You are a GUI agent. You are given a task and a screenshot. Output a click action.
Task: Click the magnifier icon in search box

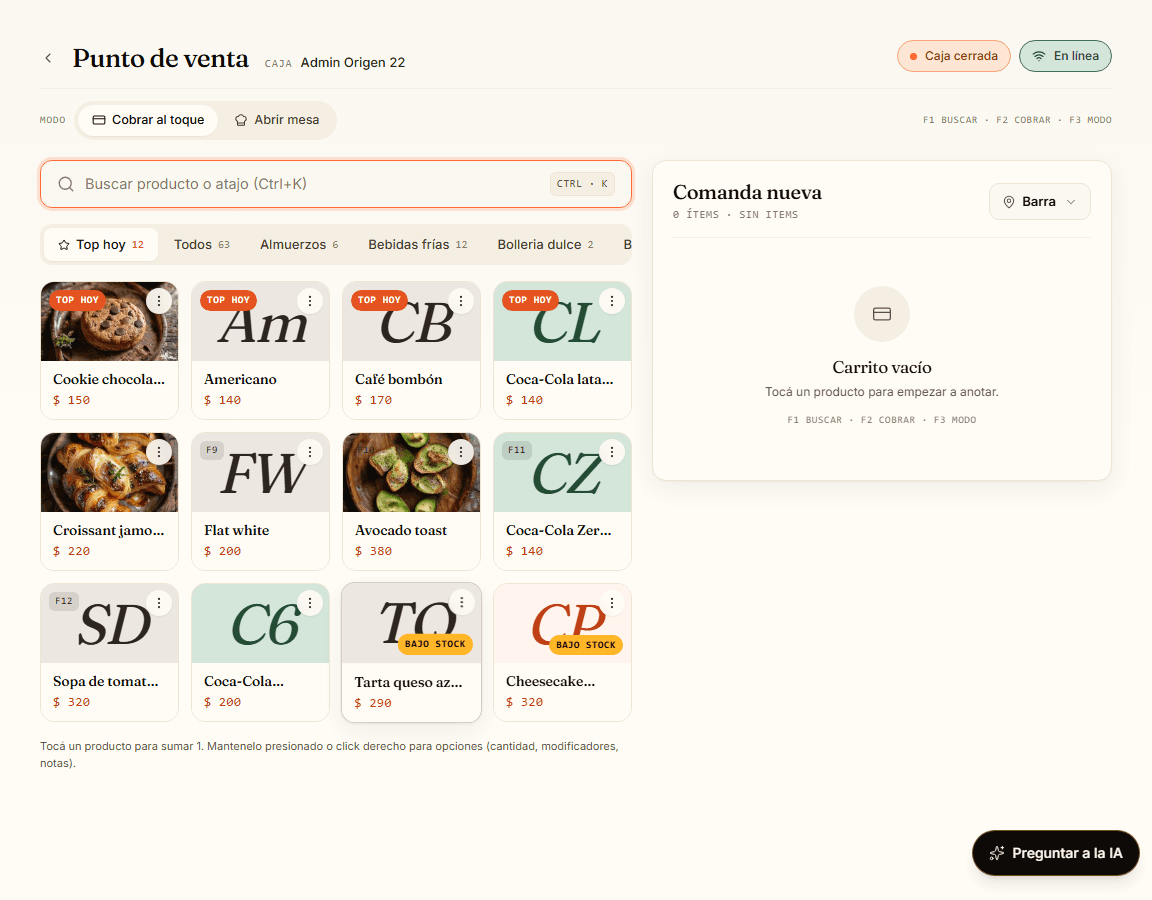point(66,184)
